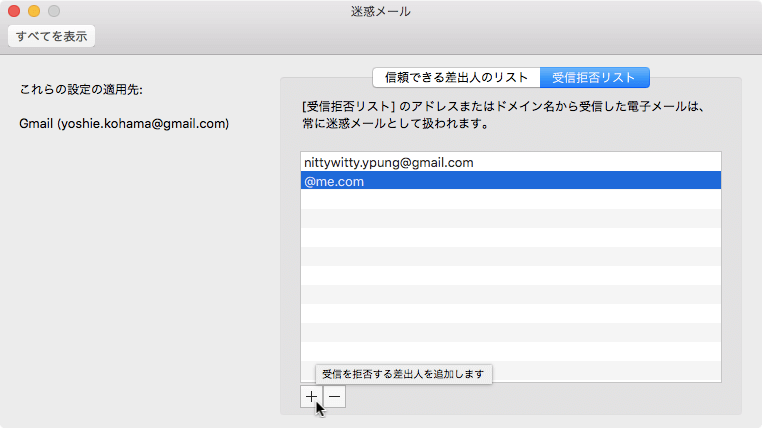Viewport: 762px width, 428px height.
Task: Select the 受信拒否リスト tab
Action: coord(595,78)
